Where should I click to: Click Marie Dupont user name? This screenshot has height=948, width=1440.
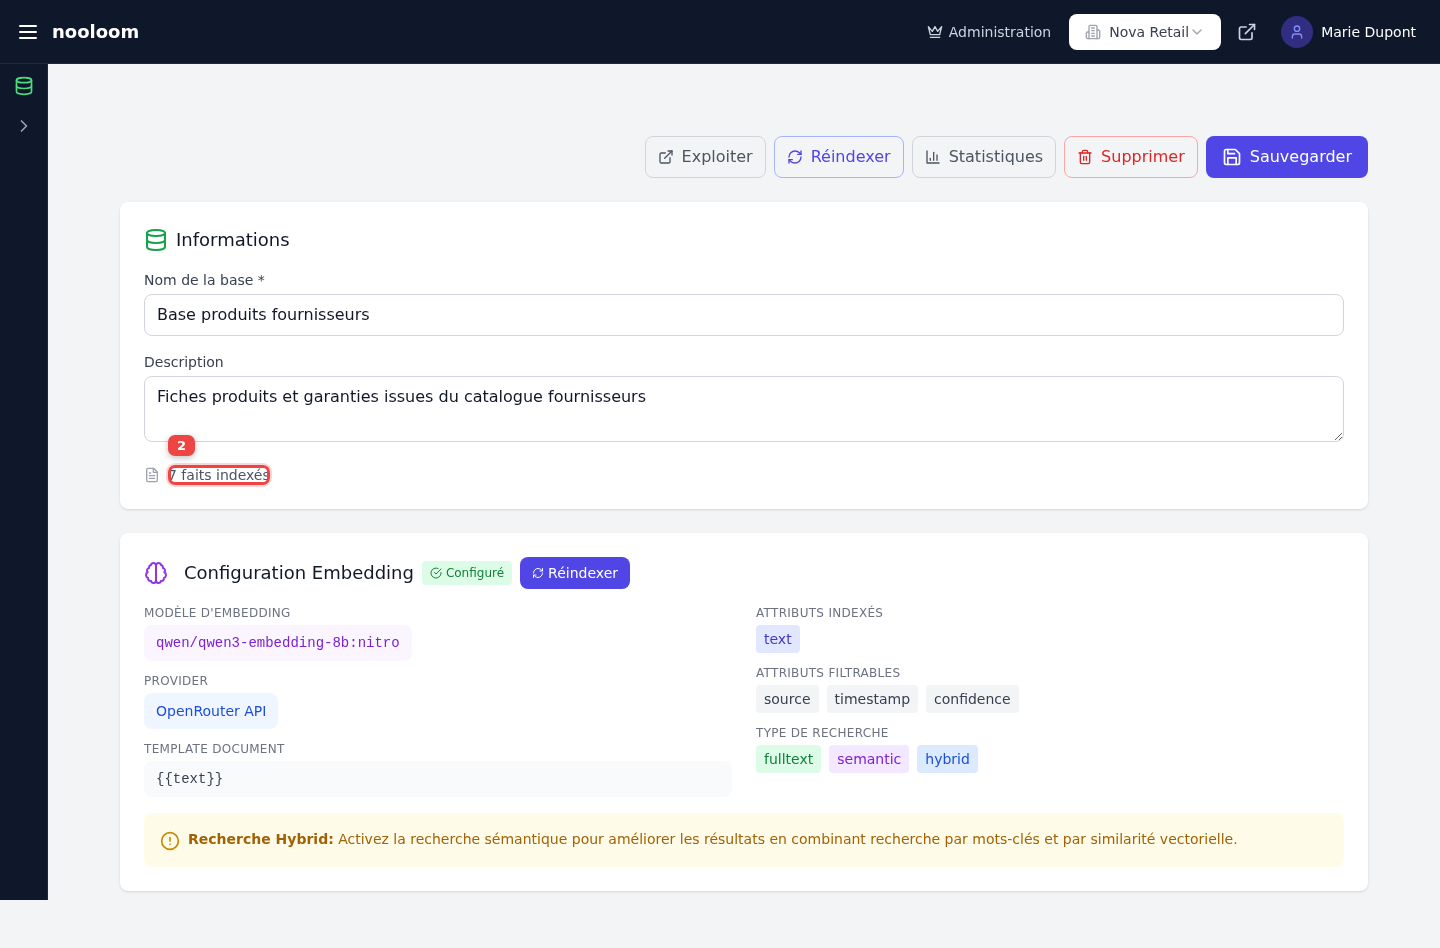coord(1368,32)
